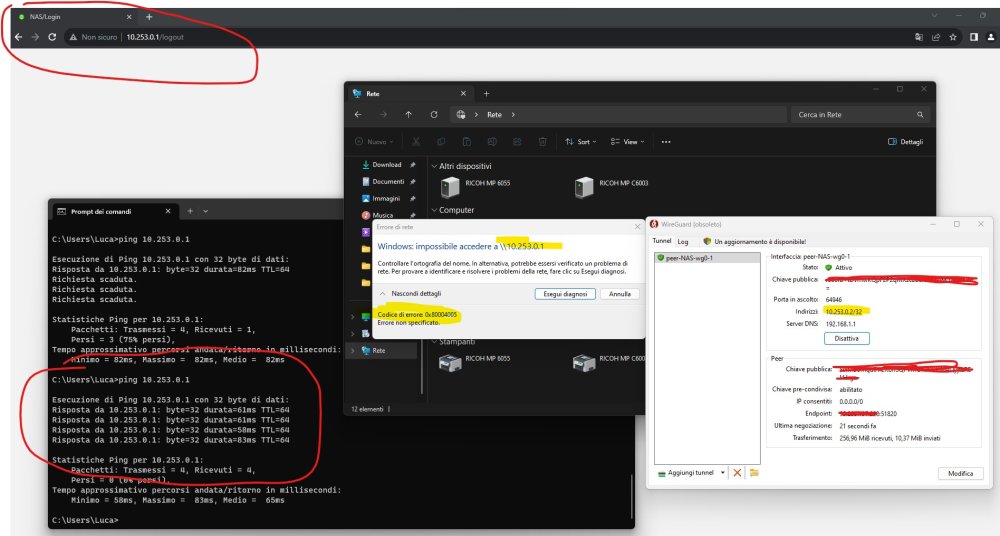
Task: Open the Aggiungi tunnel dropdown arrow
Action: click(723, 473)
